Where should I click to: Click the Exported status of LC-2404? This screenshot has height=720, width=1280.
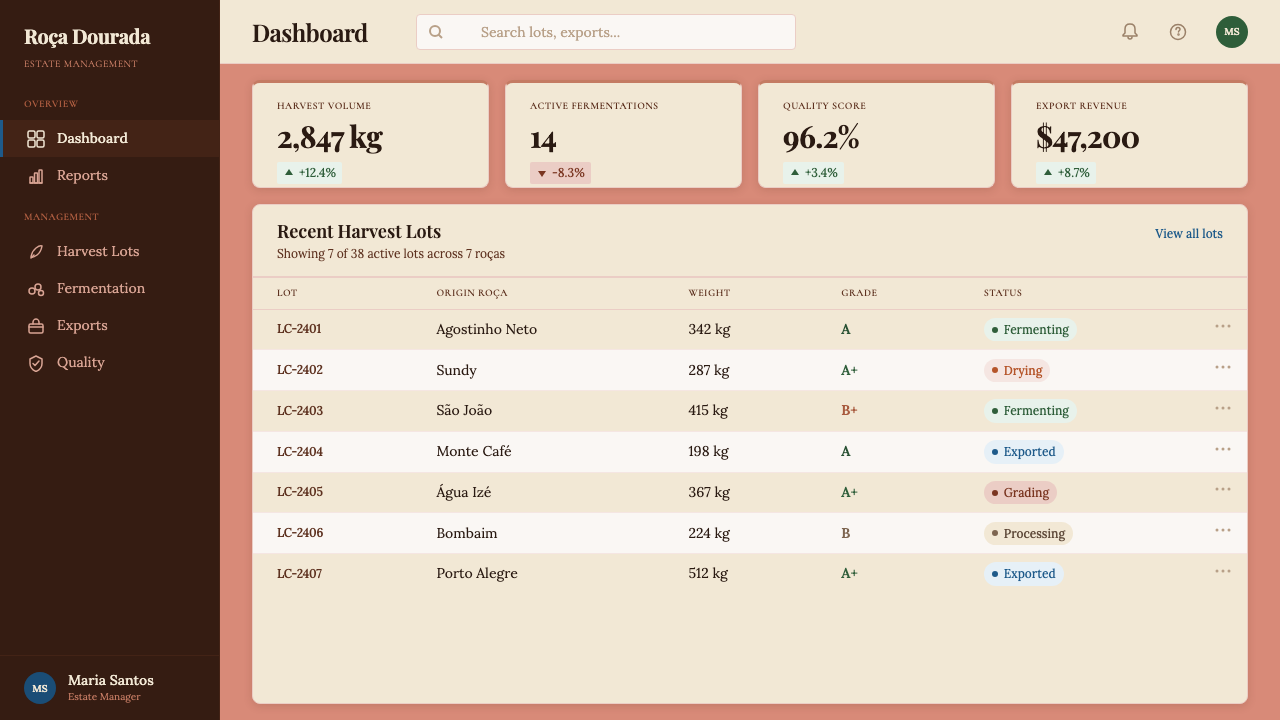tap(1024, 452)
